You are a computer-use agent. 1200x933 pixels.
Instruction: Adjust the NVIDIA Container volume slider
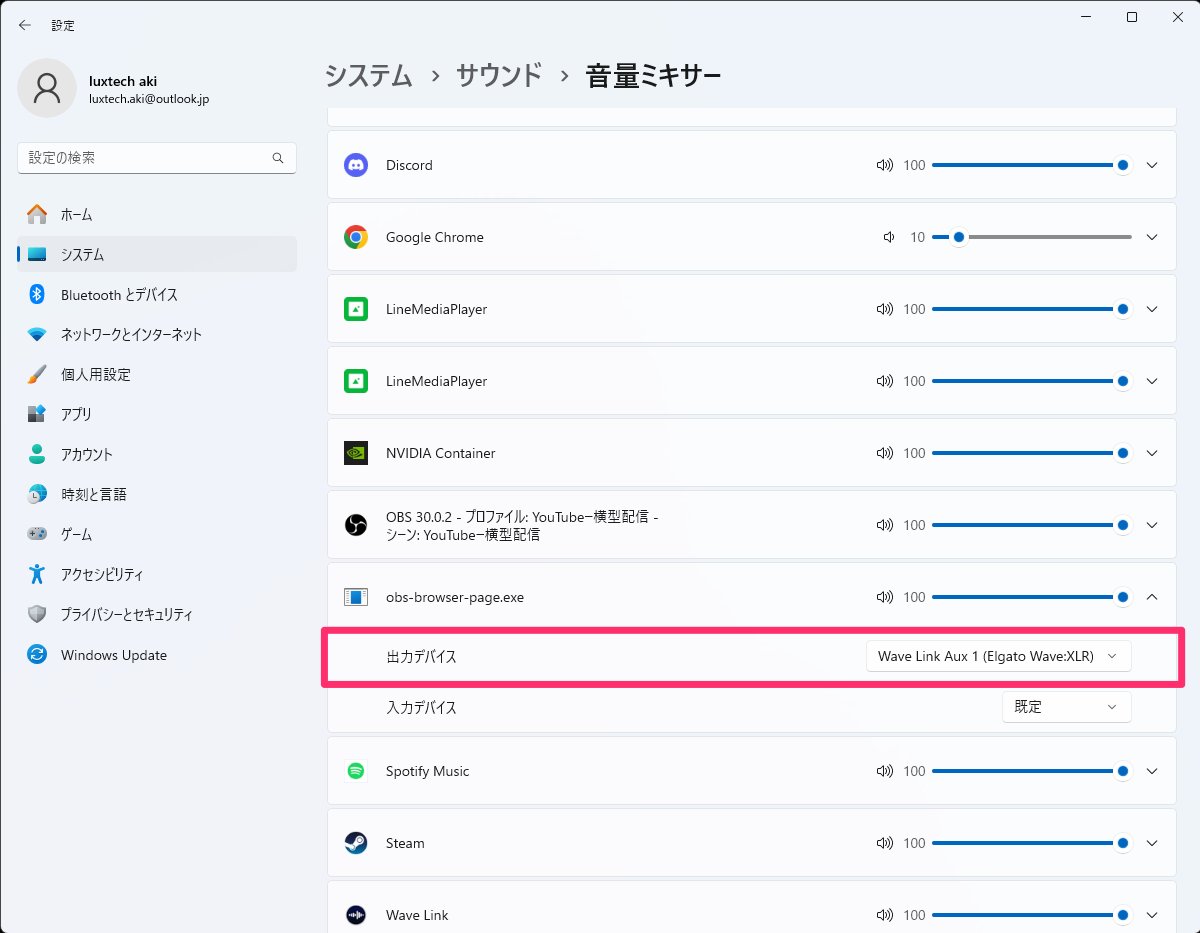pos(1032,453)
